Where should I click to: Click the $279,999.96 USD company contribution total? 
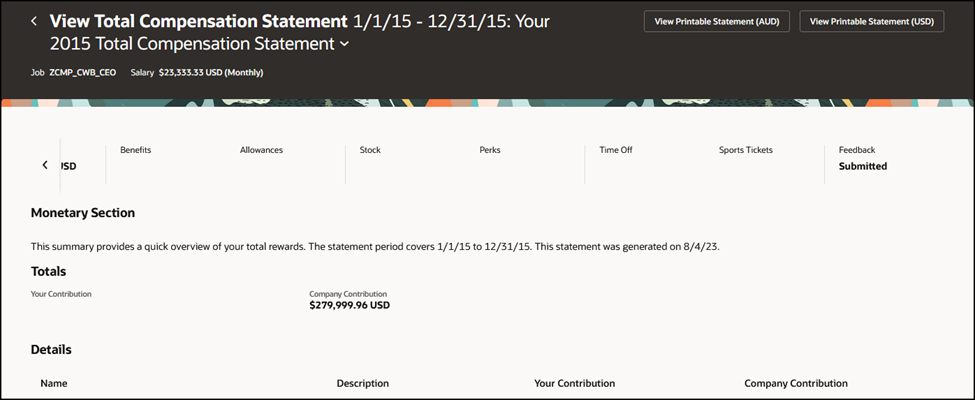[x=349, y=305]
